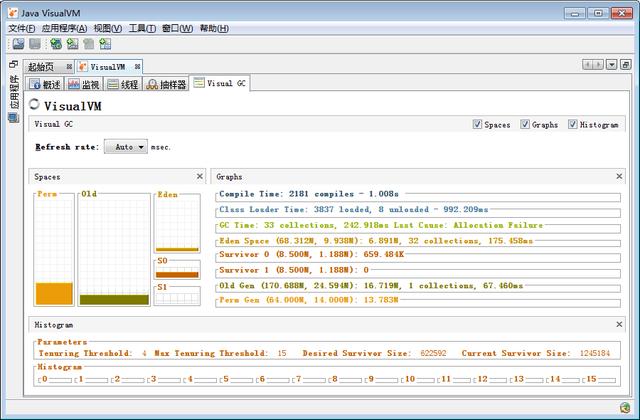Switch to the 抽样器 tab
Image resolution: width=640 pixels, height=420 pixels.
click(x=166, y=84)
